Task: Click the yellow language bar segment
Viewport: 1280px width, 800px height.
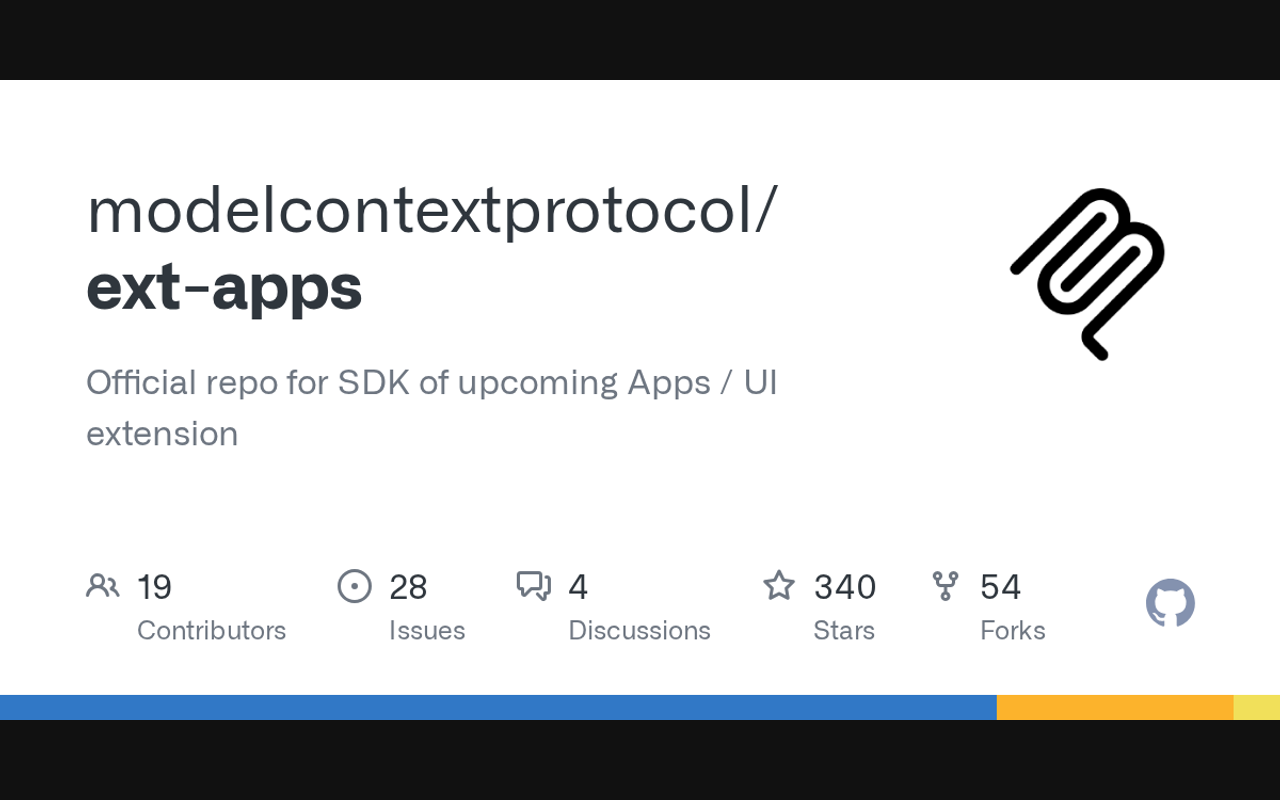Action: (1257, 707)
